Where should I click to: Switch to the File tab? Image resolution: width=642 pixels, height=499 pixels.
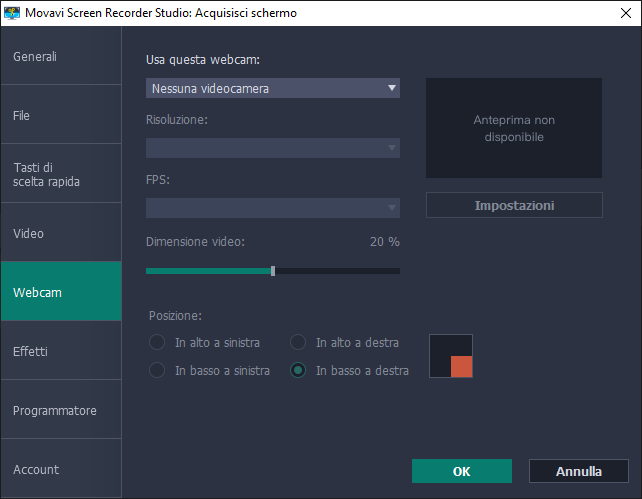pyautogui.click(x=60, y=115)
